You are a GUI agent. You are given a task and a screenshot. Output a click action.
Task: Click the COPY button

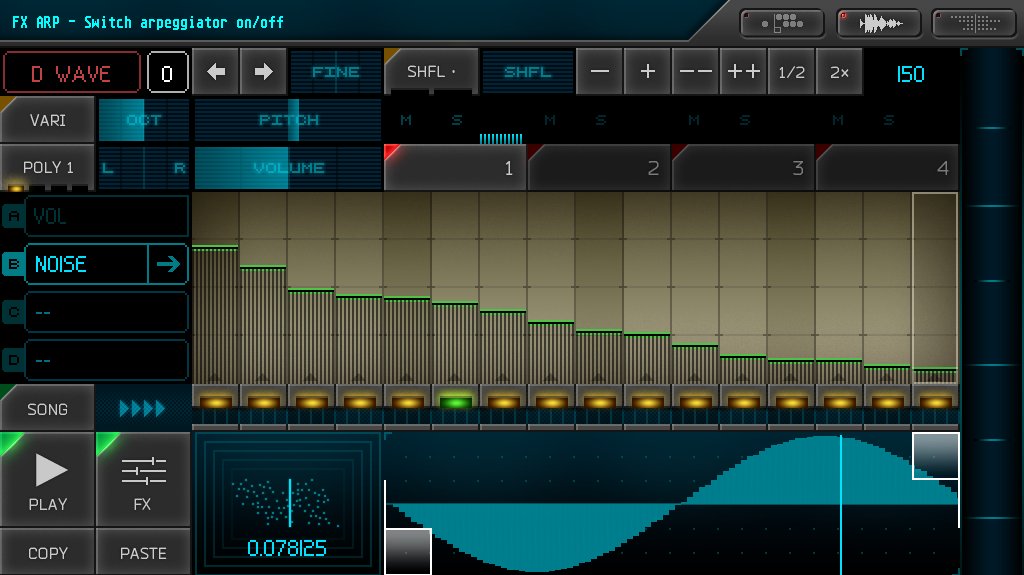pyautogui.click(x=48, y=552)
